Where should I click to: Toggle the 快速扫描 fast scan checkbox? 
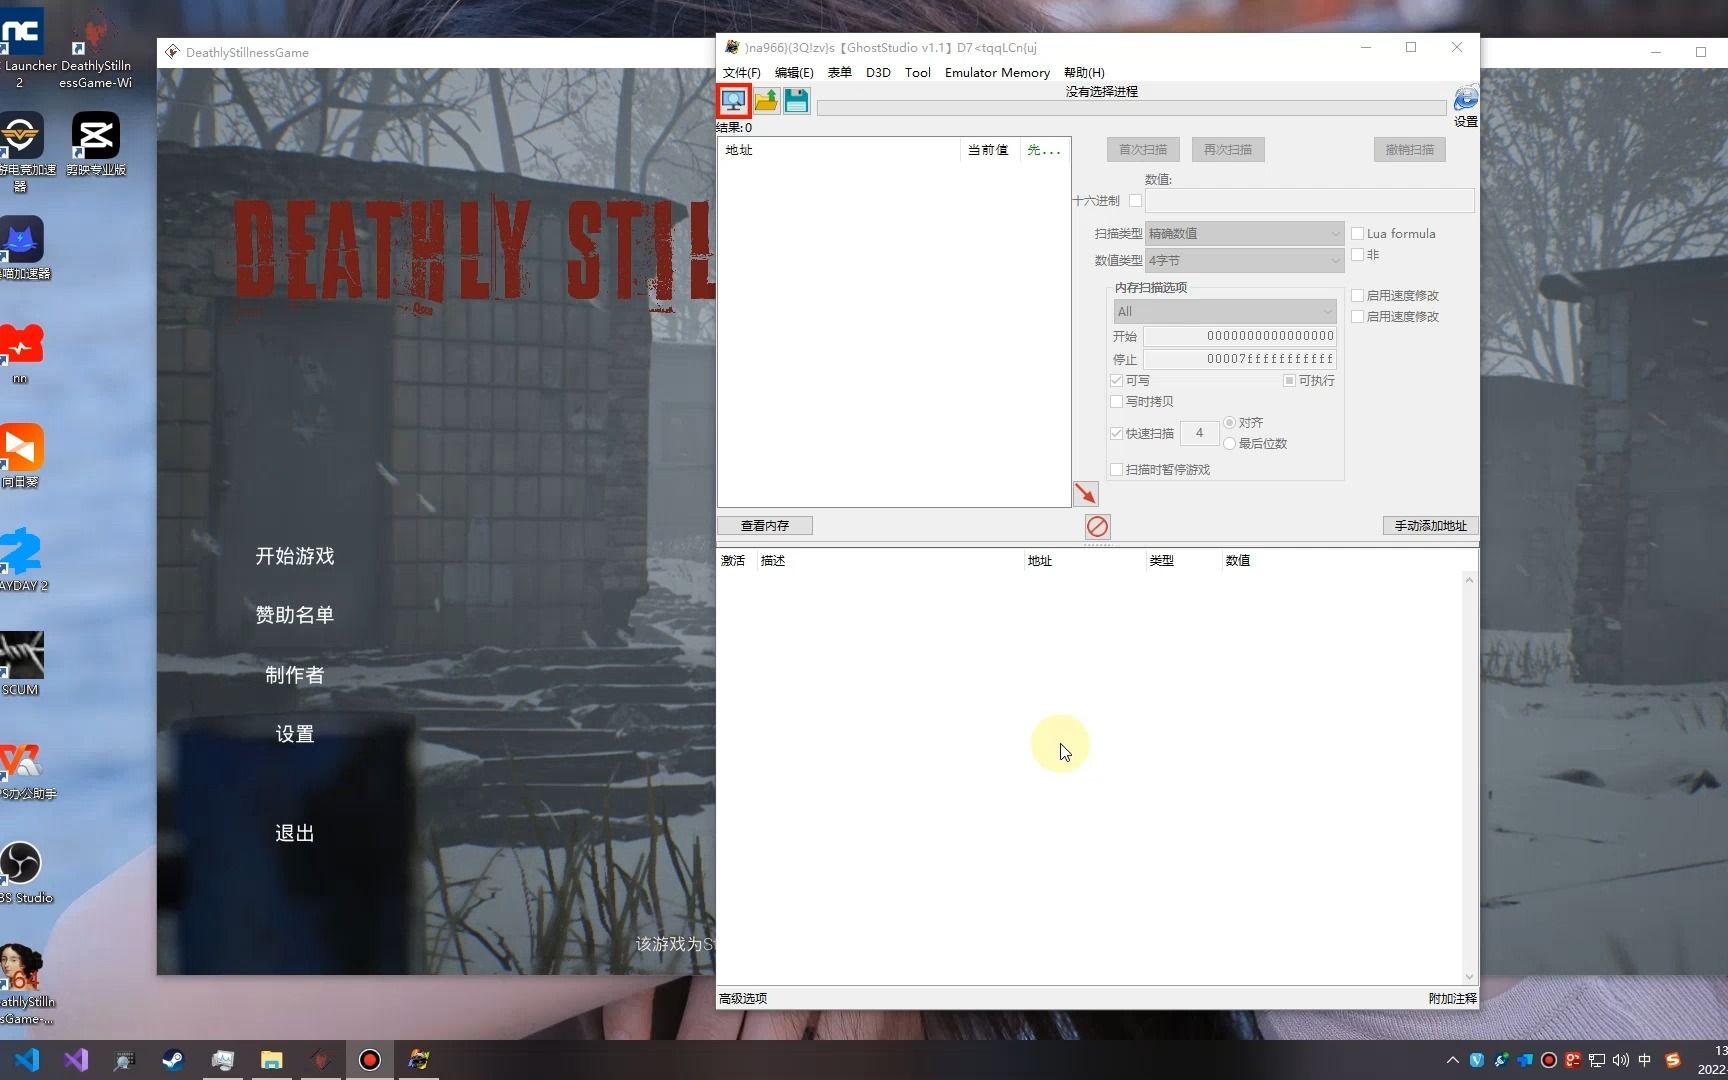(1116, 433)
